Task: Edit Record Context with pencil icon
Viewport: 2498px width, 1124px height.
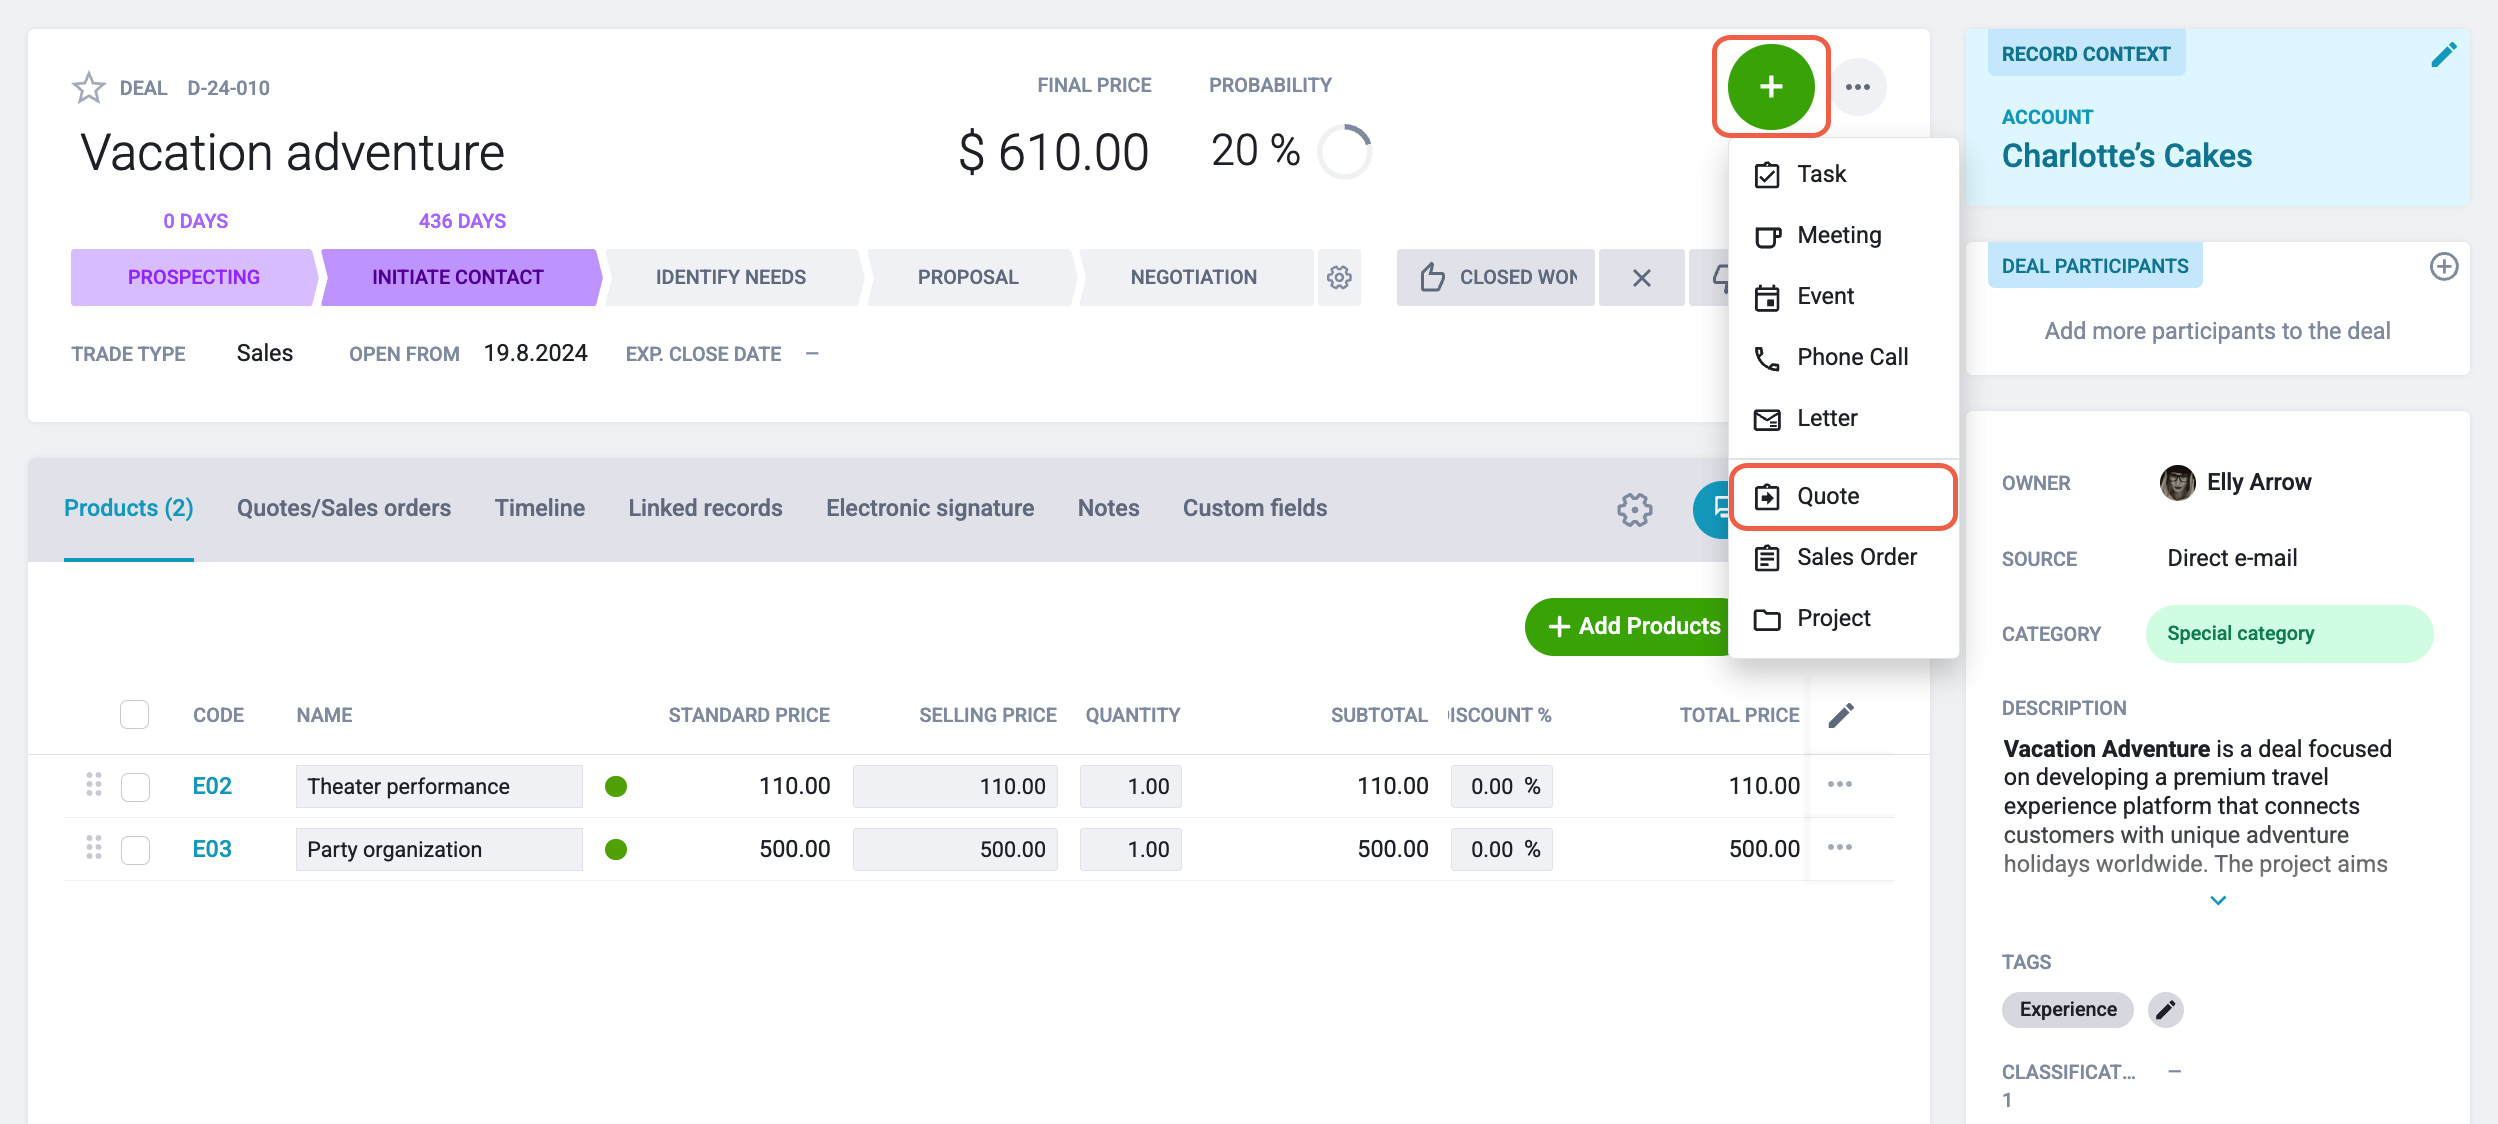Action: point(2443,55)
